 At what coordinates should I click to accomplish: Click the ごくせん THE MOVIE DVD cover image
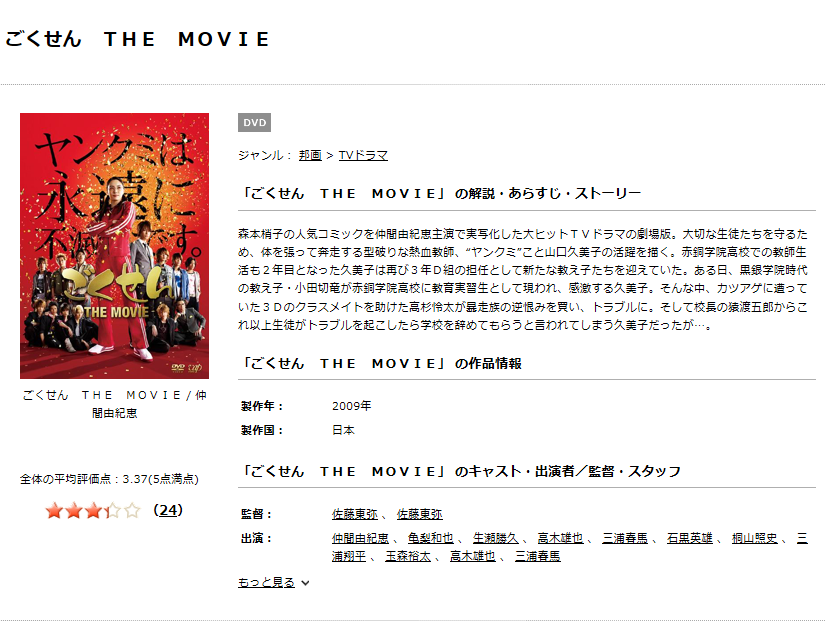[114, 246]
